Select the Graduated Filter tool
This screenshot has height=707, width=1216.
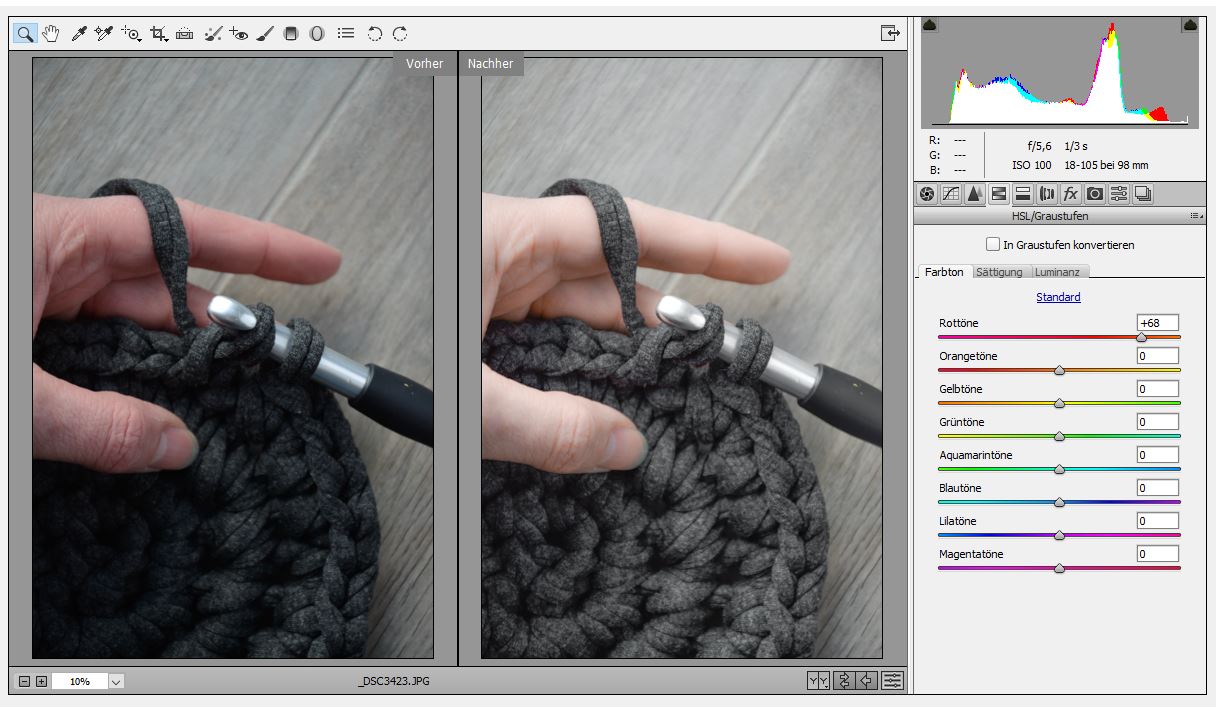291,33
